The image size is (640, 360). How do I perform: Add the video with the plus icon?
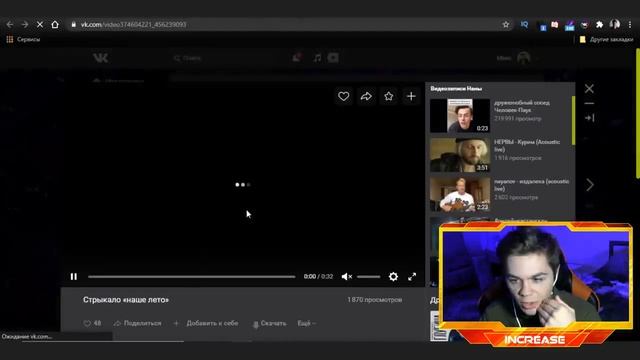[411, 96]
